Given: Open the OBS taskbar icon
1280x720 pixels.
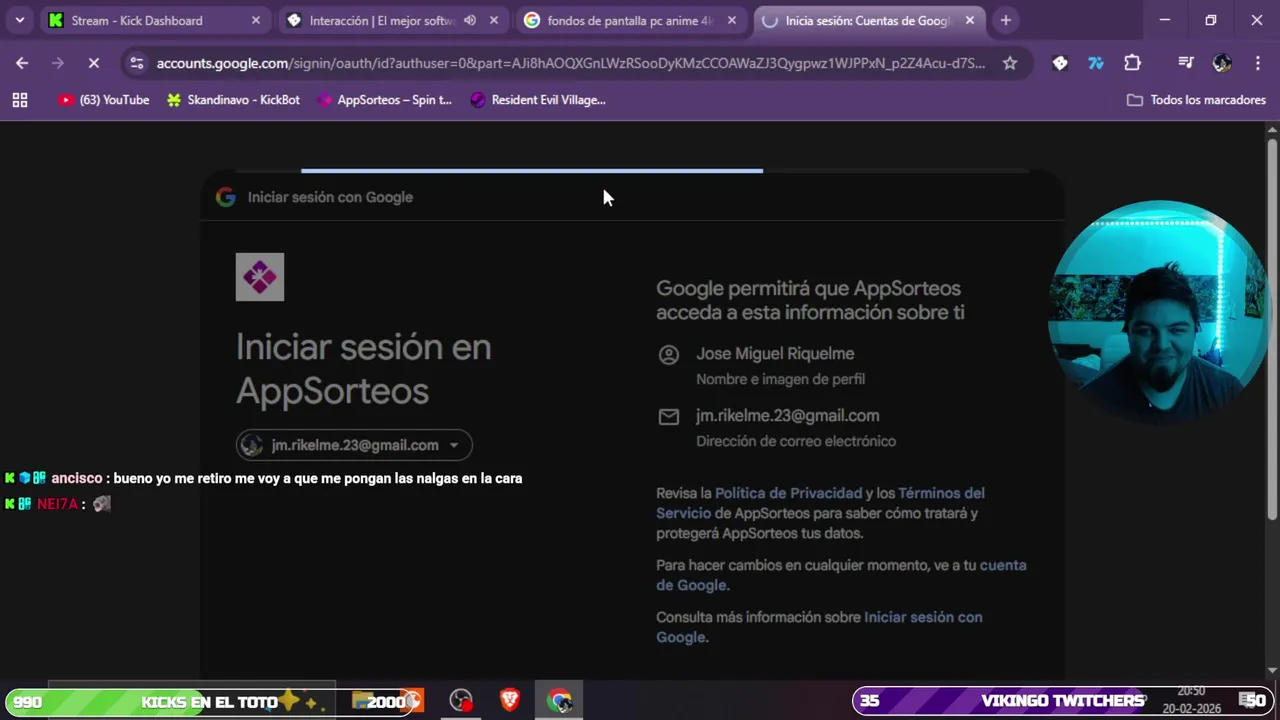Looking at the screenshot, I should point(461,701).
